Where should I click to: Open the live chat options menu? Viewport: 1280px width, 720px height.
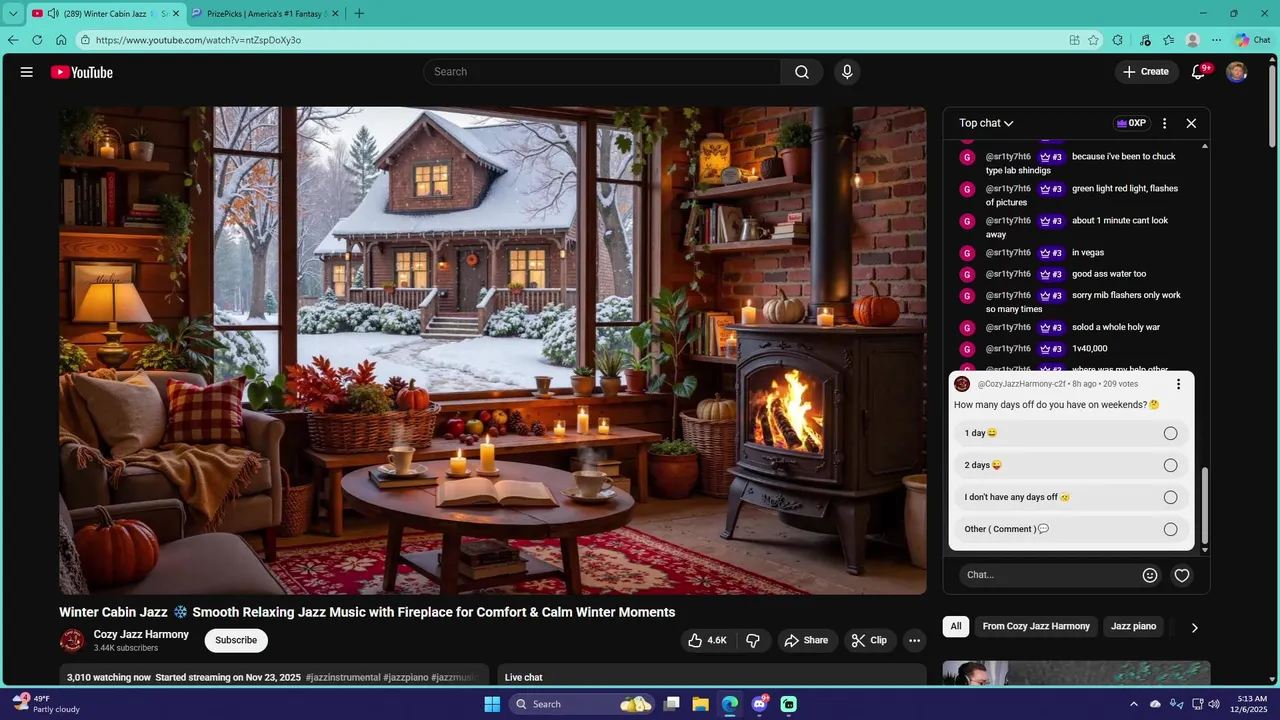point(1164,123)
